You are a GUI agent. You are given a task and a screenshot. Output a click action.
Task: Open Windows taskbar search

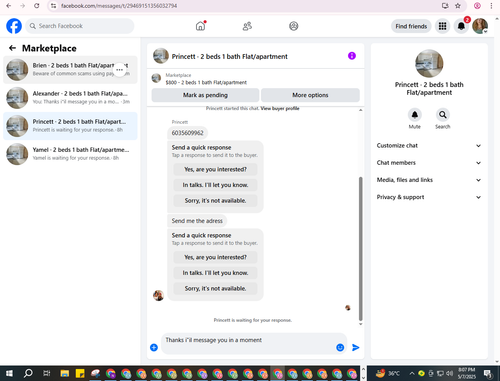[28, 373]
